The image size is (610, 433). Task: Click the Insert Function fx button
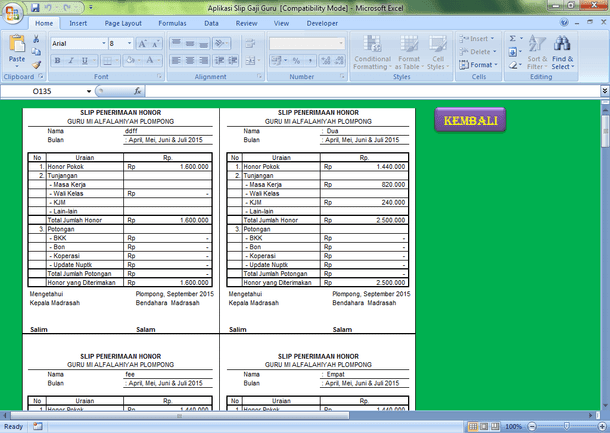137,91
